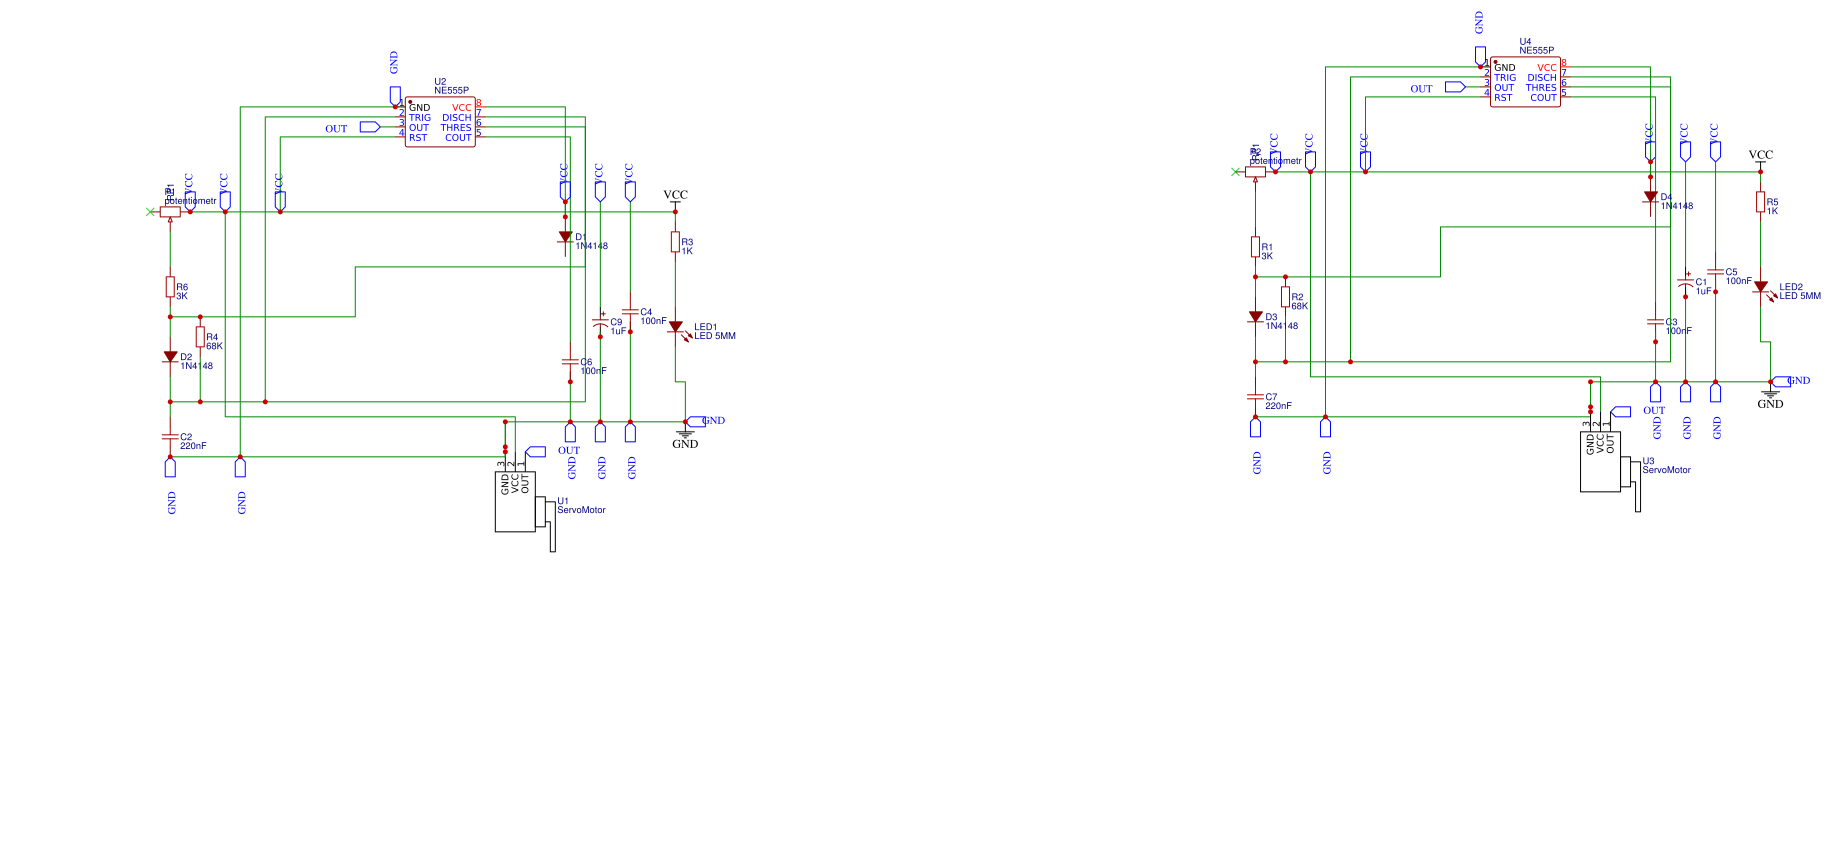Screen dimensions: 1832x852
Task: Select the 'NE555P' label above U2
Action: (451, 91)
